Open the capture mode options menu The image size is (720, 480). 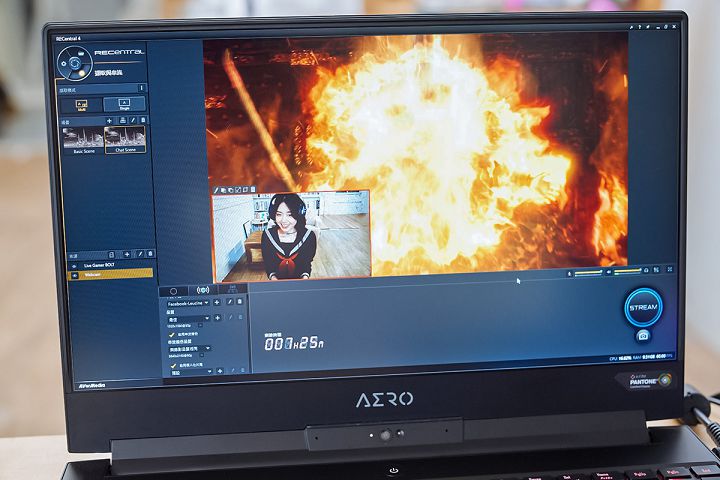(x=141, y=88)
